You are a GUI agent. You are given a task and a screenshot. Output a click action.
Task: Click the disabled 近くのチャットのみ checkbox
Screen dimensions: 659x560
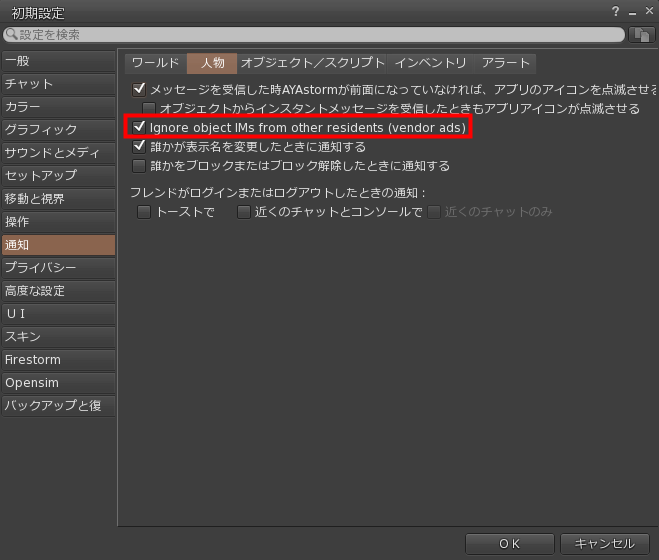[434, 211]
